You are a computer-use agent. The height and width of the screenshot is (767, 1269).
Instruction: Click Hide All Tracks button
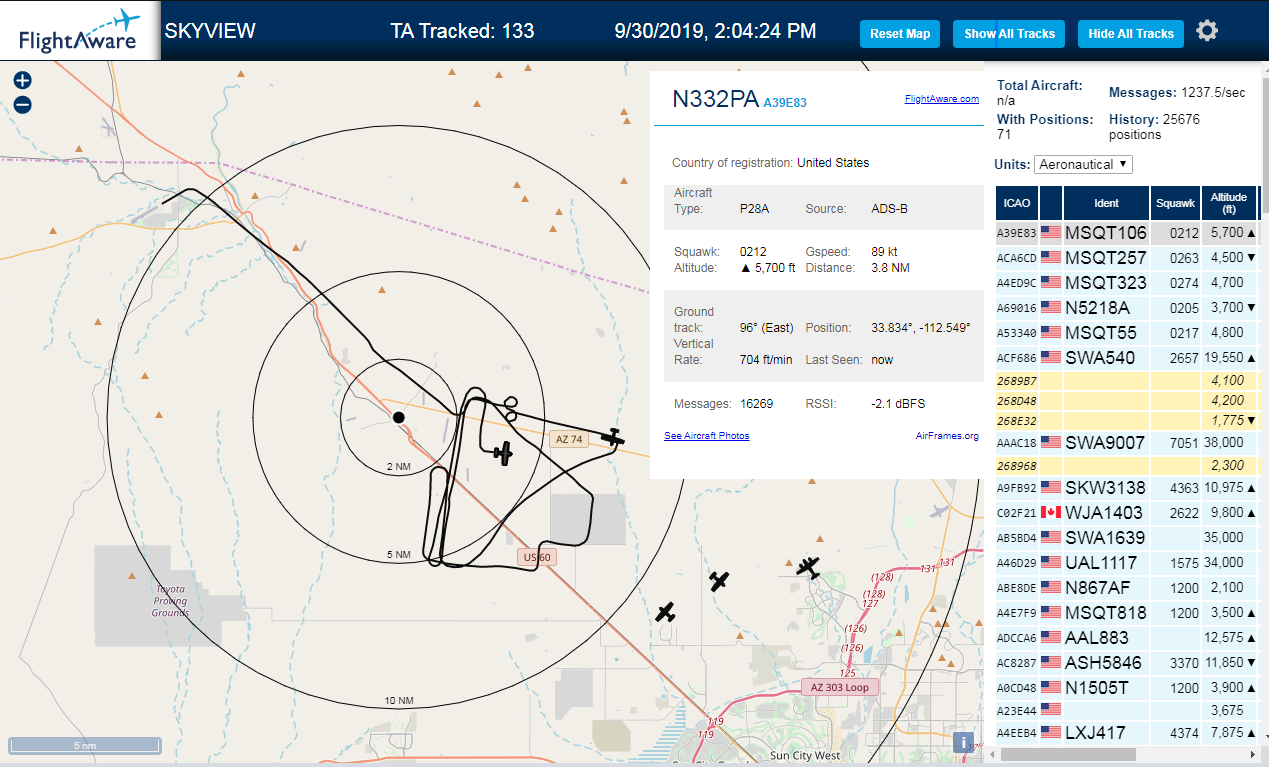[1131, 34]
